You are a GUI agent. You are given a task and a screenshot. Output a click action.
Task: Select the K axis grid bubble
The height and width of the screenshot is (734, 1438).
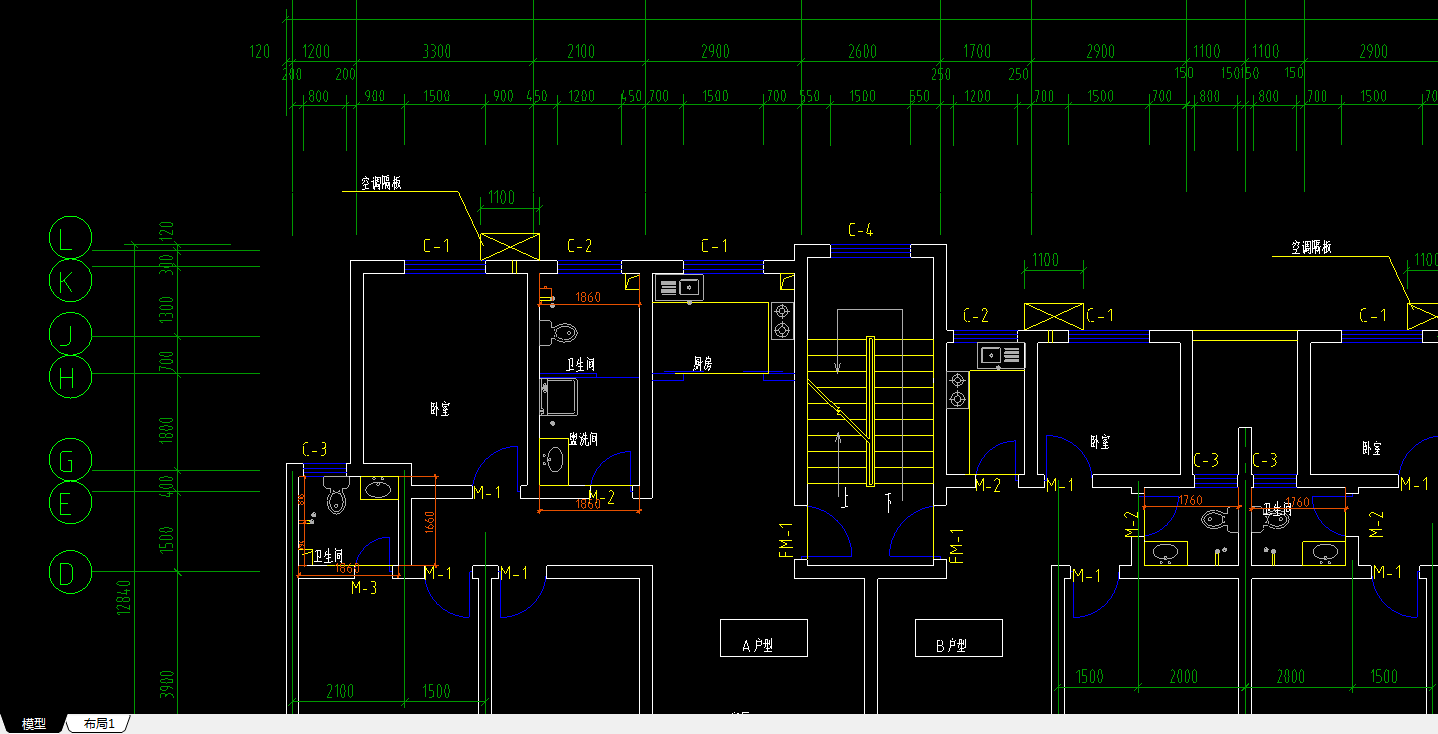[x=70, y=282]
